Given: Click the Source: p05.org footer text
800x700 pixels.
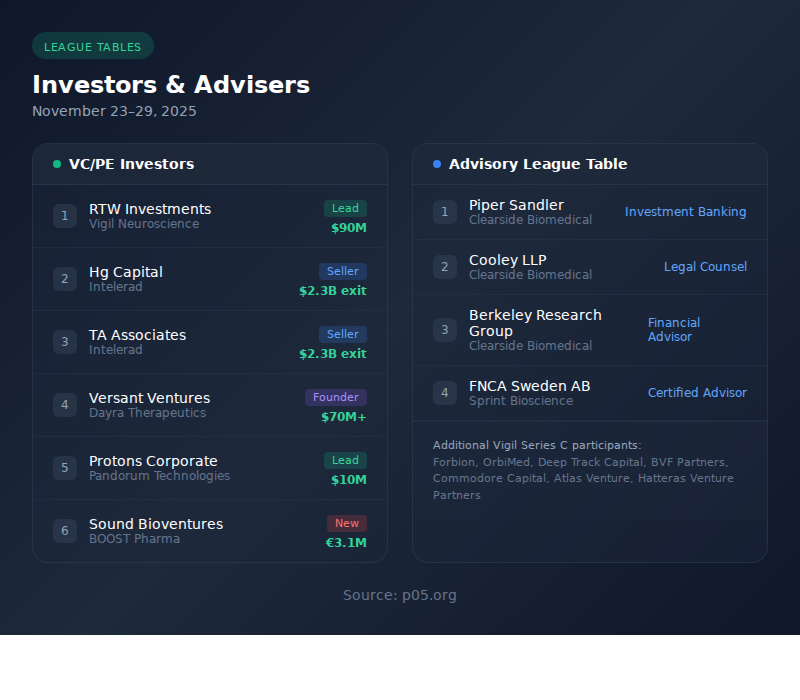Looking at the screenshot, I should coord(400,595).
